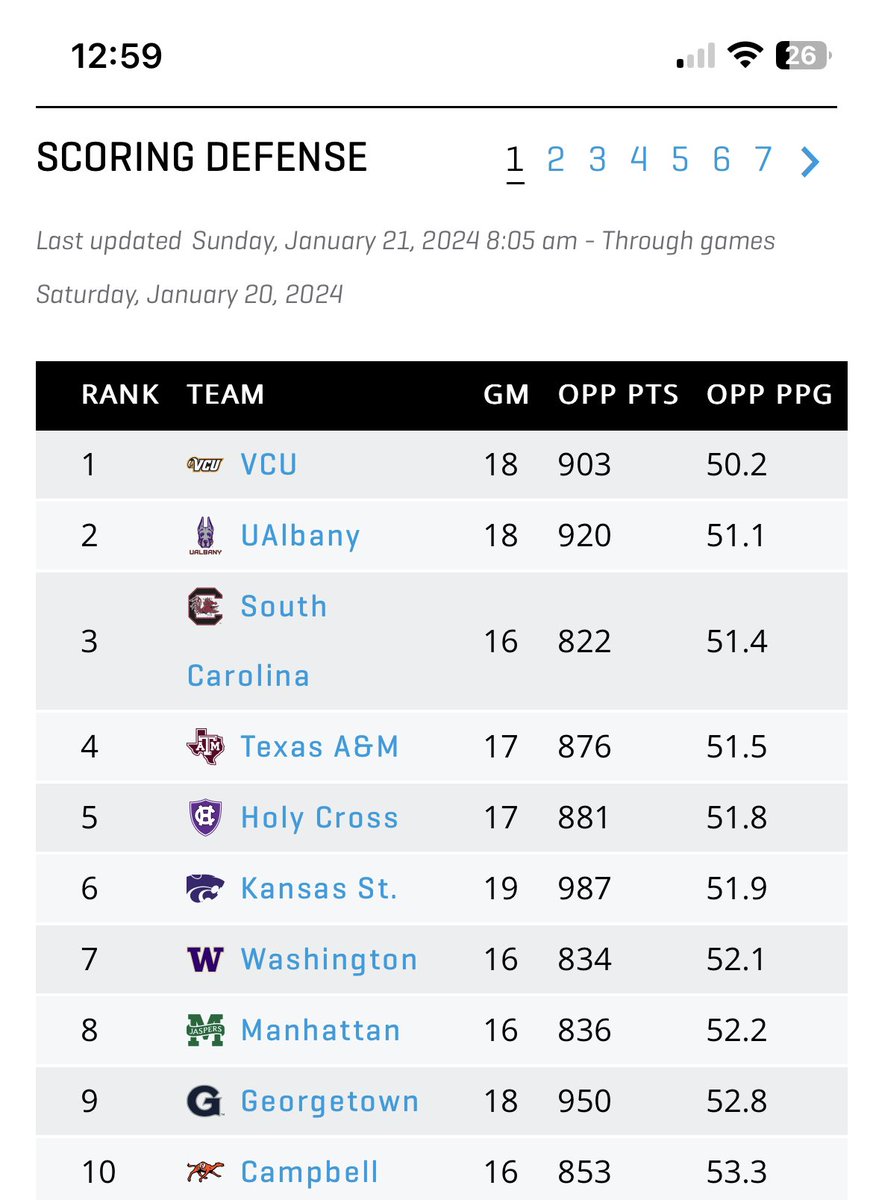Click the Georgetown G logo

[204, 1102]
